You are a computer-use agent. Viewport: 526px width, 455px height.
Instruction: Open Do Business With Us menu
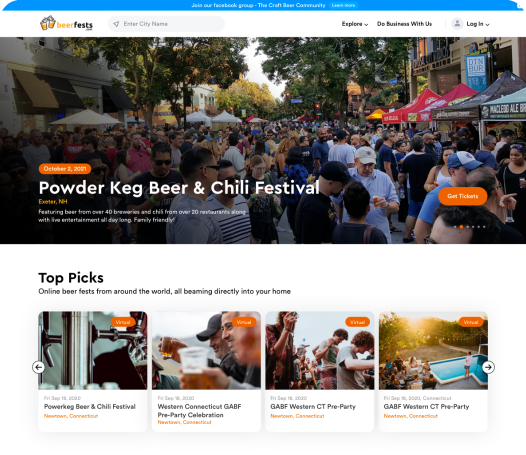(404, 24)
